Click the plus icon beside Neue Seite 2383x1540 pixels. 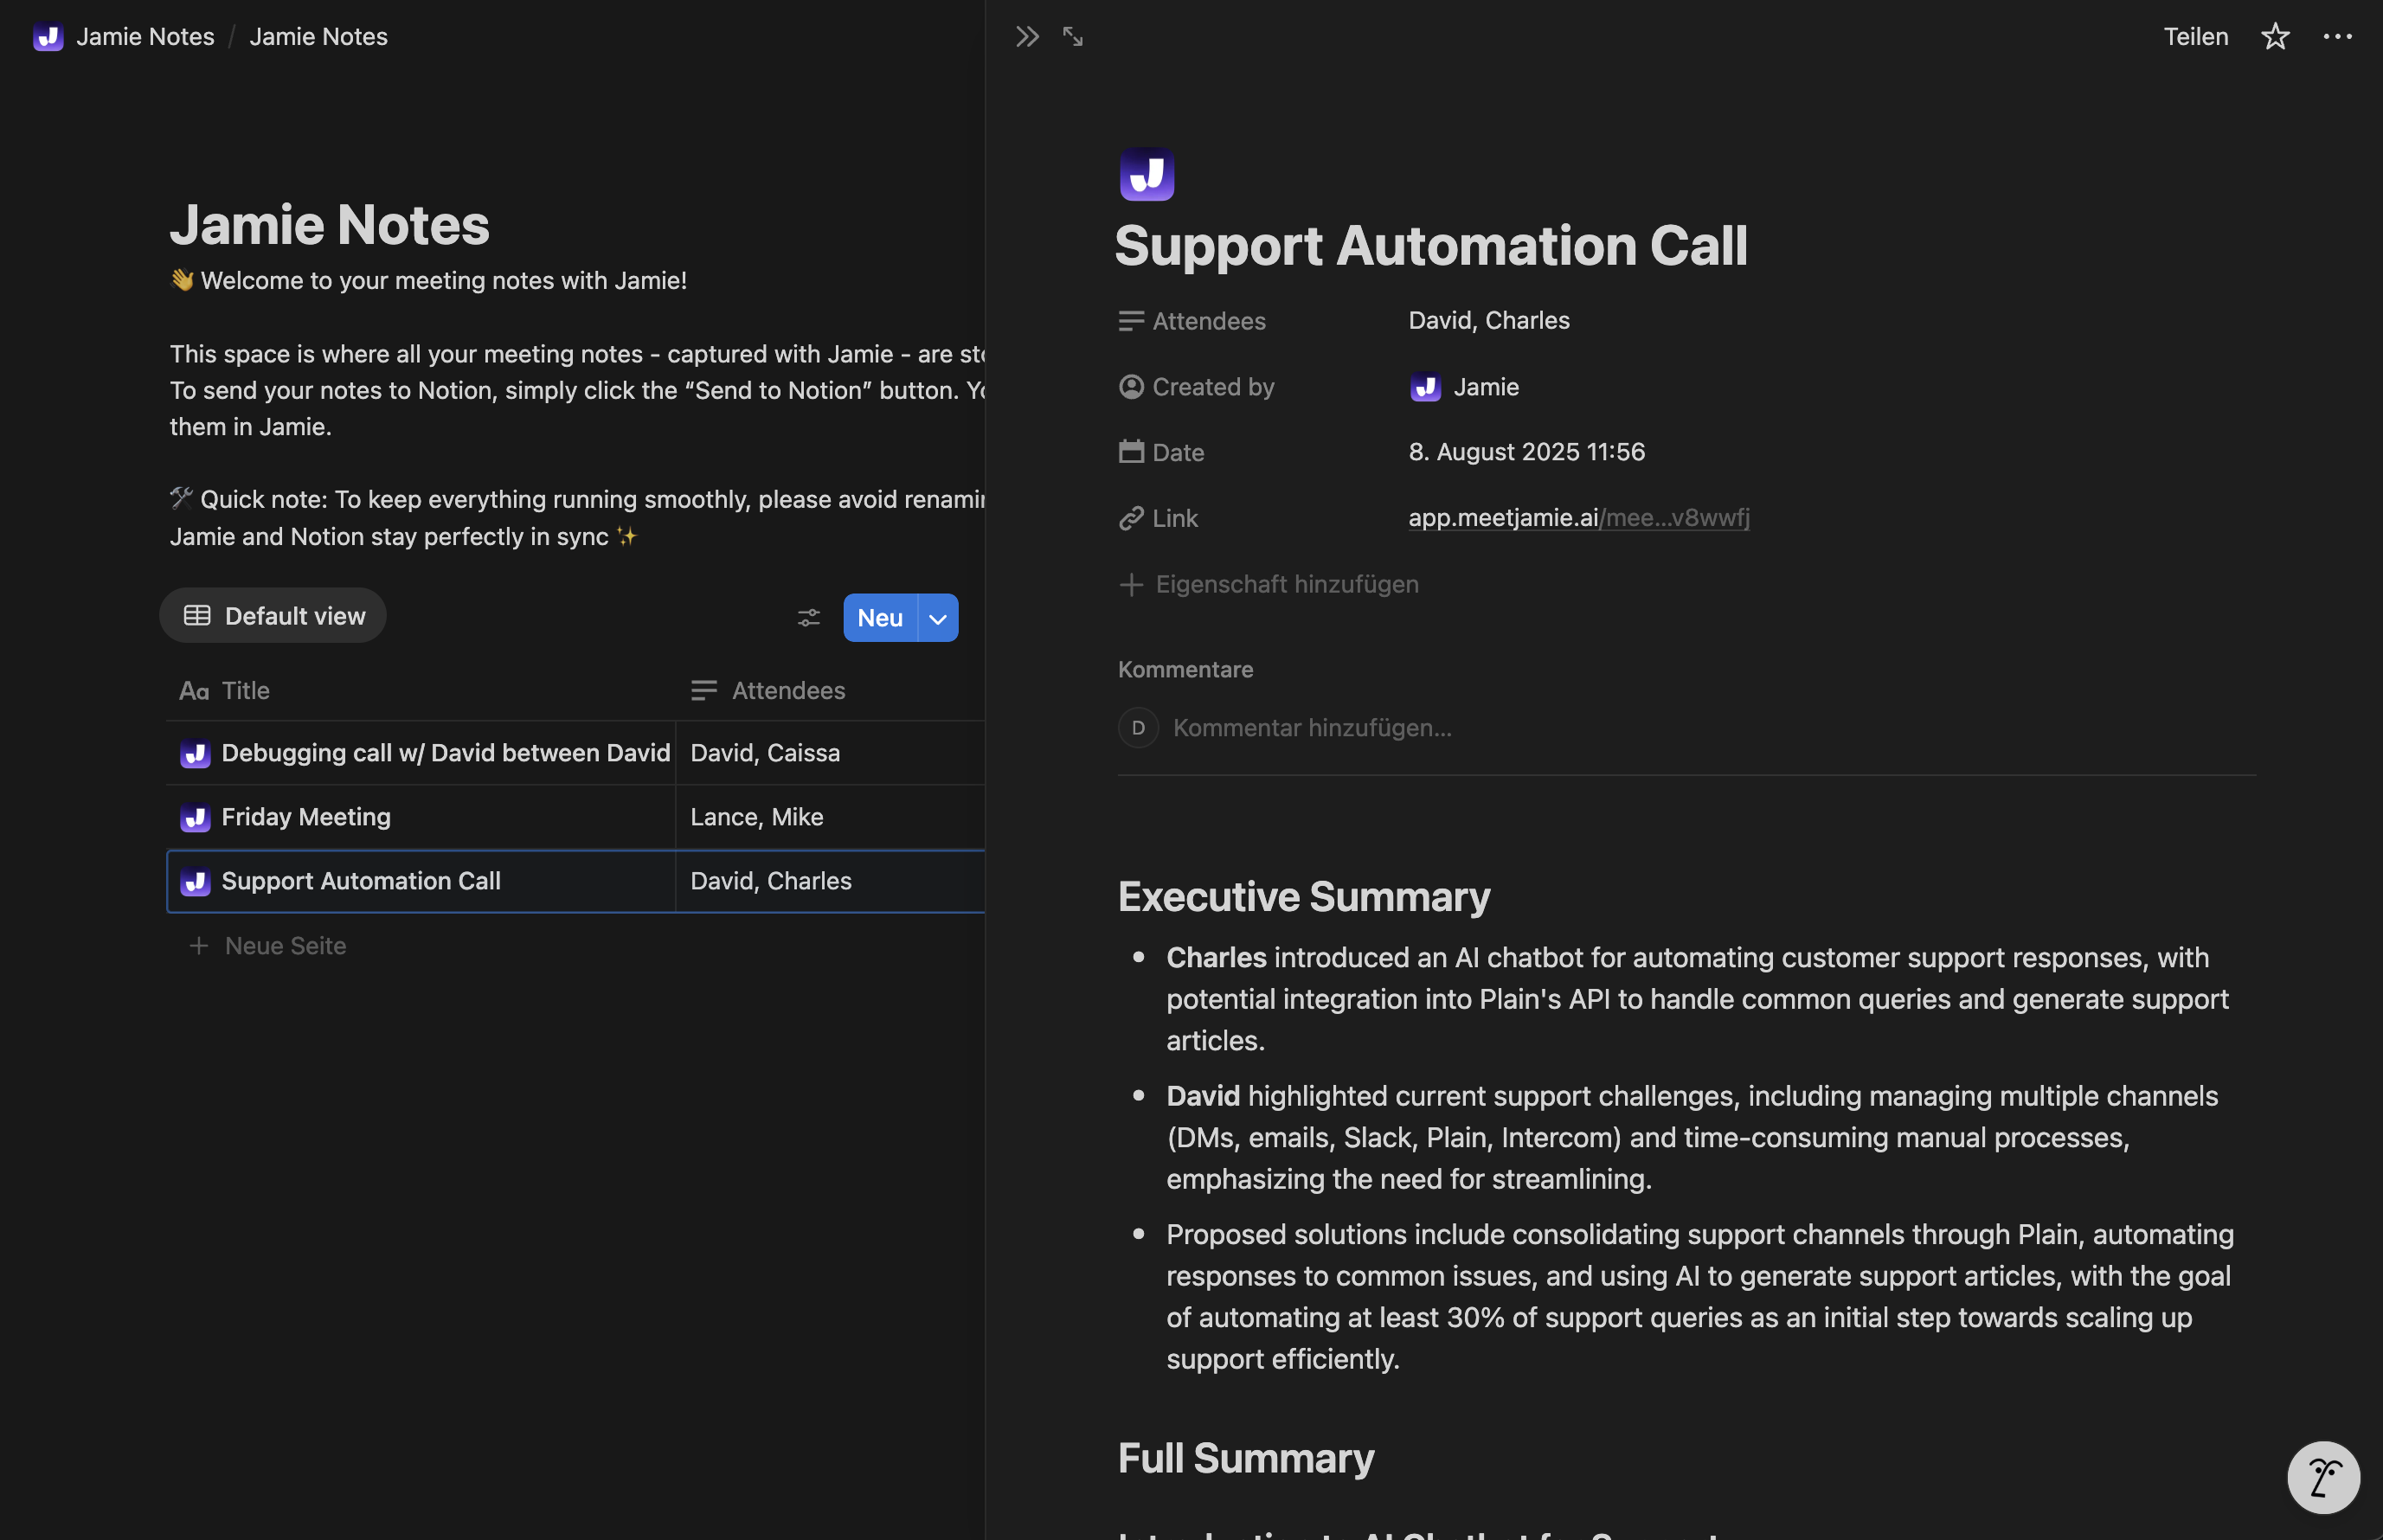coord(199,946)
